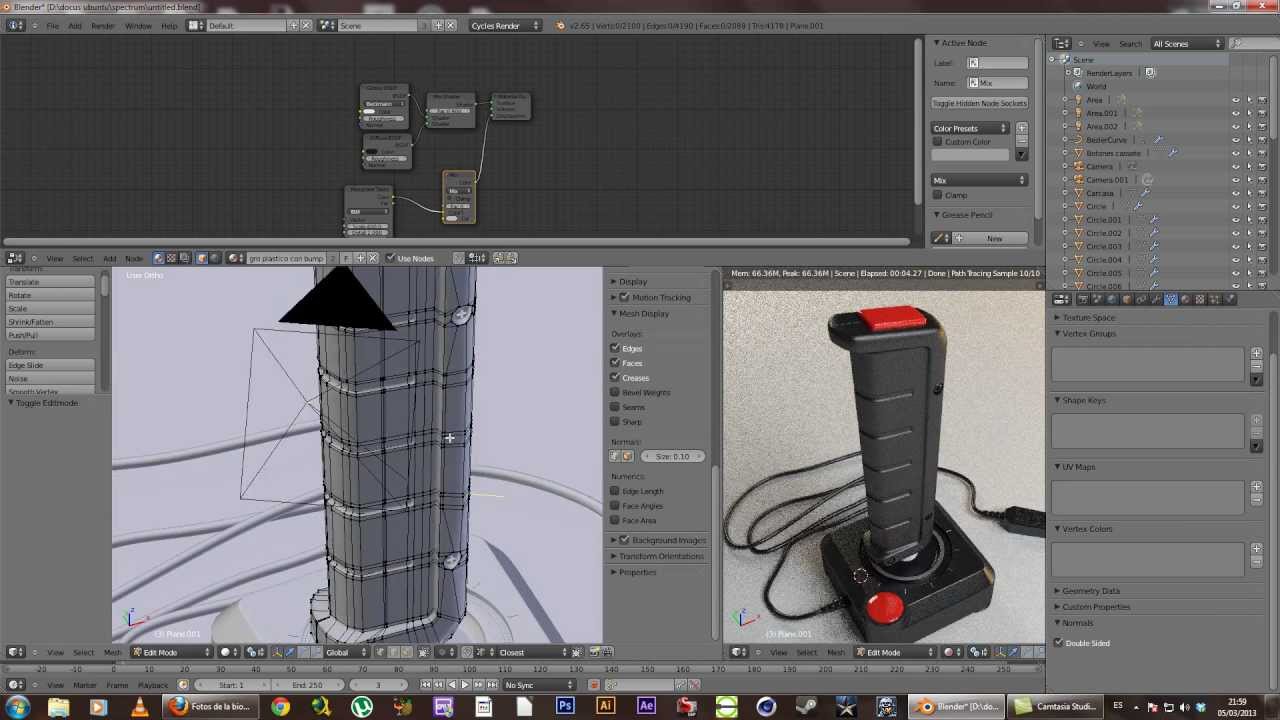
Task: Click the Carcasa mesh icon in outliner
Action: point(1078,193)
